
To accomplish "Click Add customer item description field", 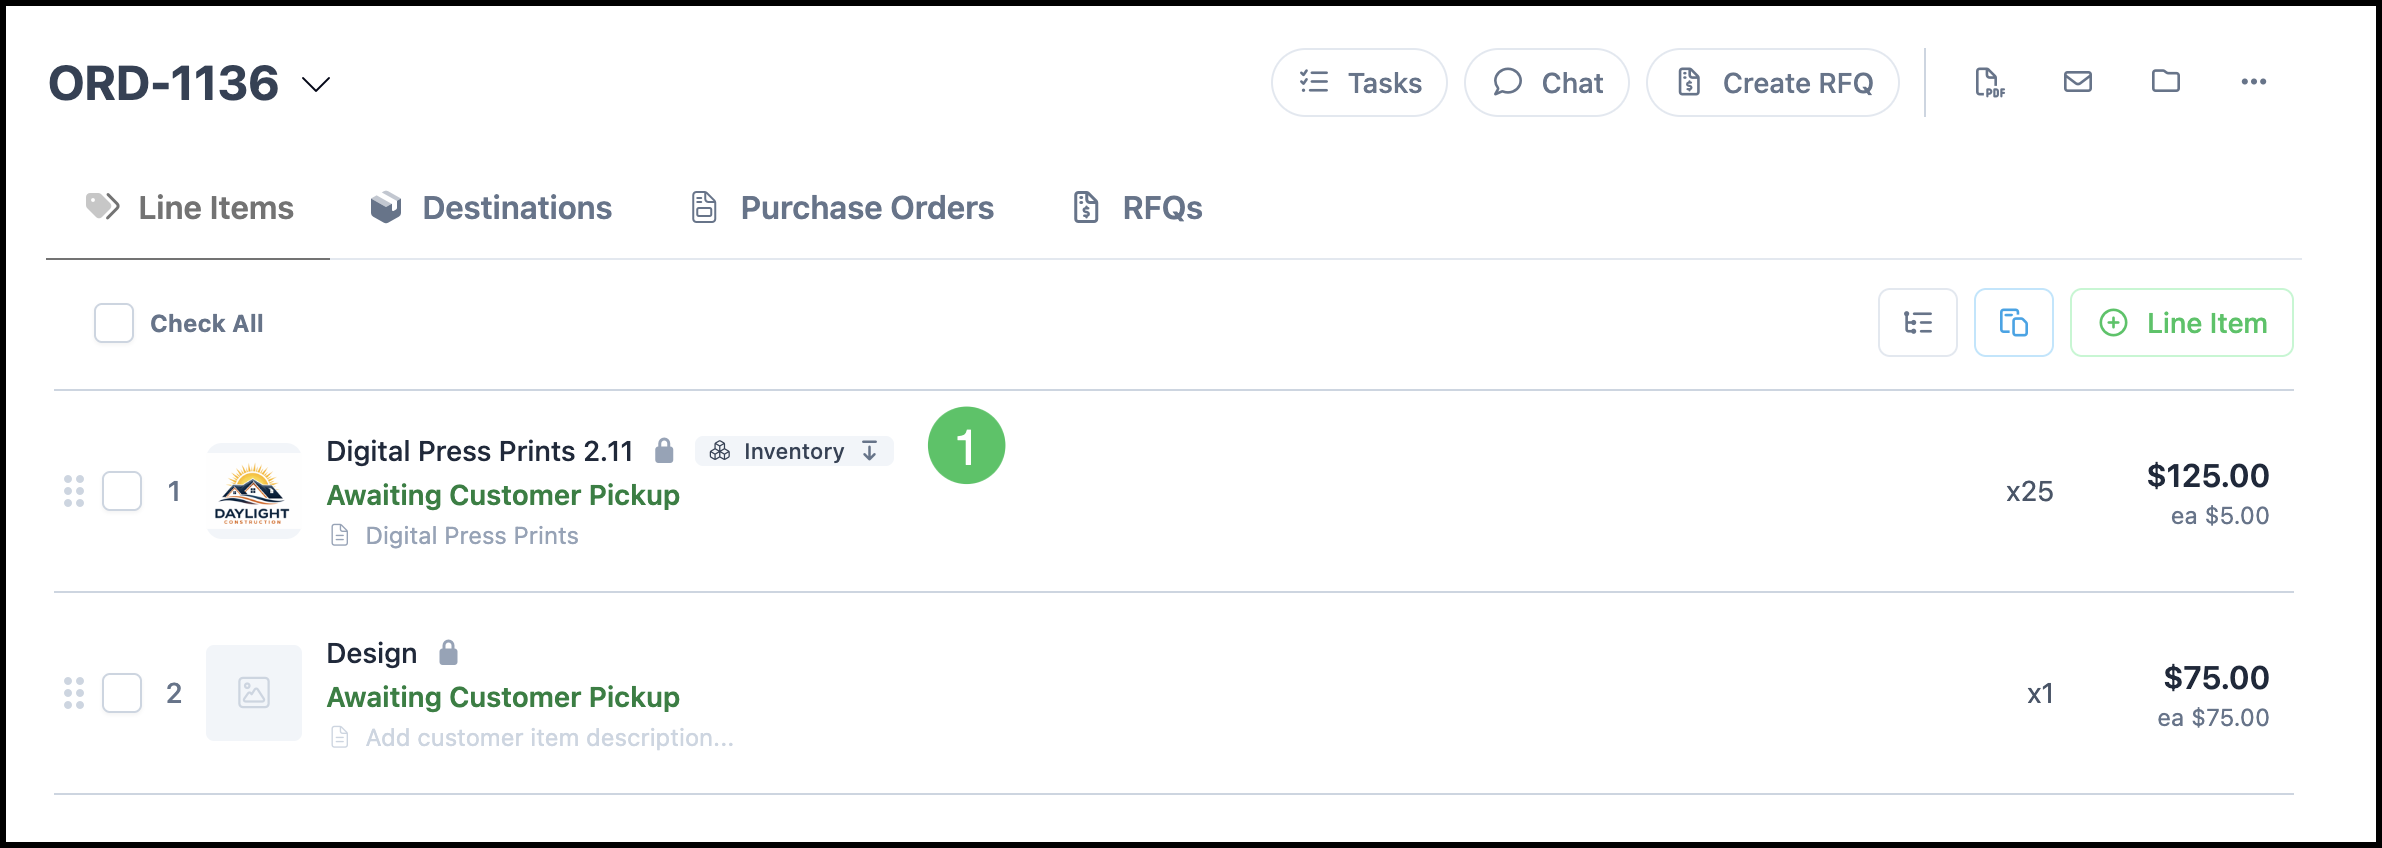I will tap(549, 738).
